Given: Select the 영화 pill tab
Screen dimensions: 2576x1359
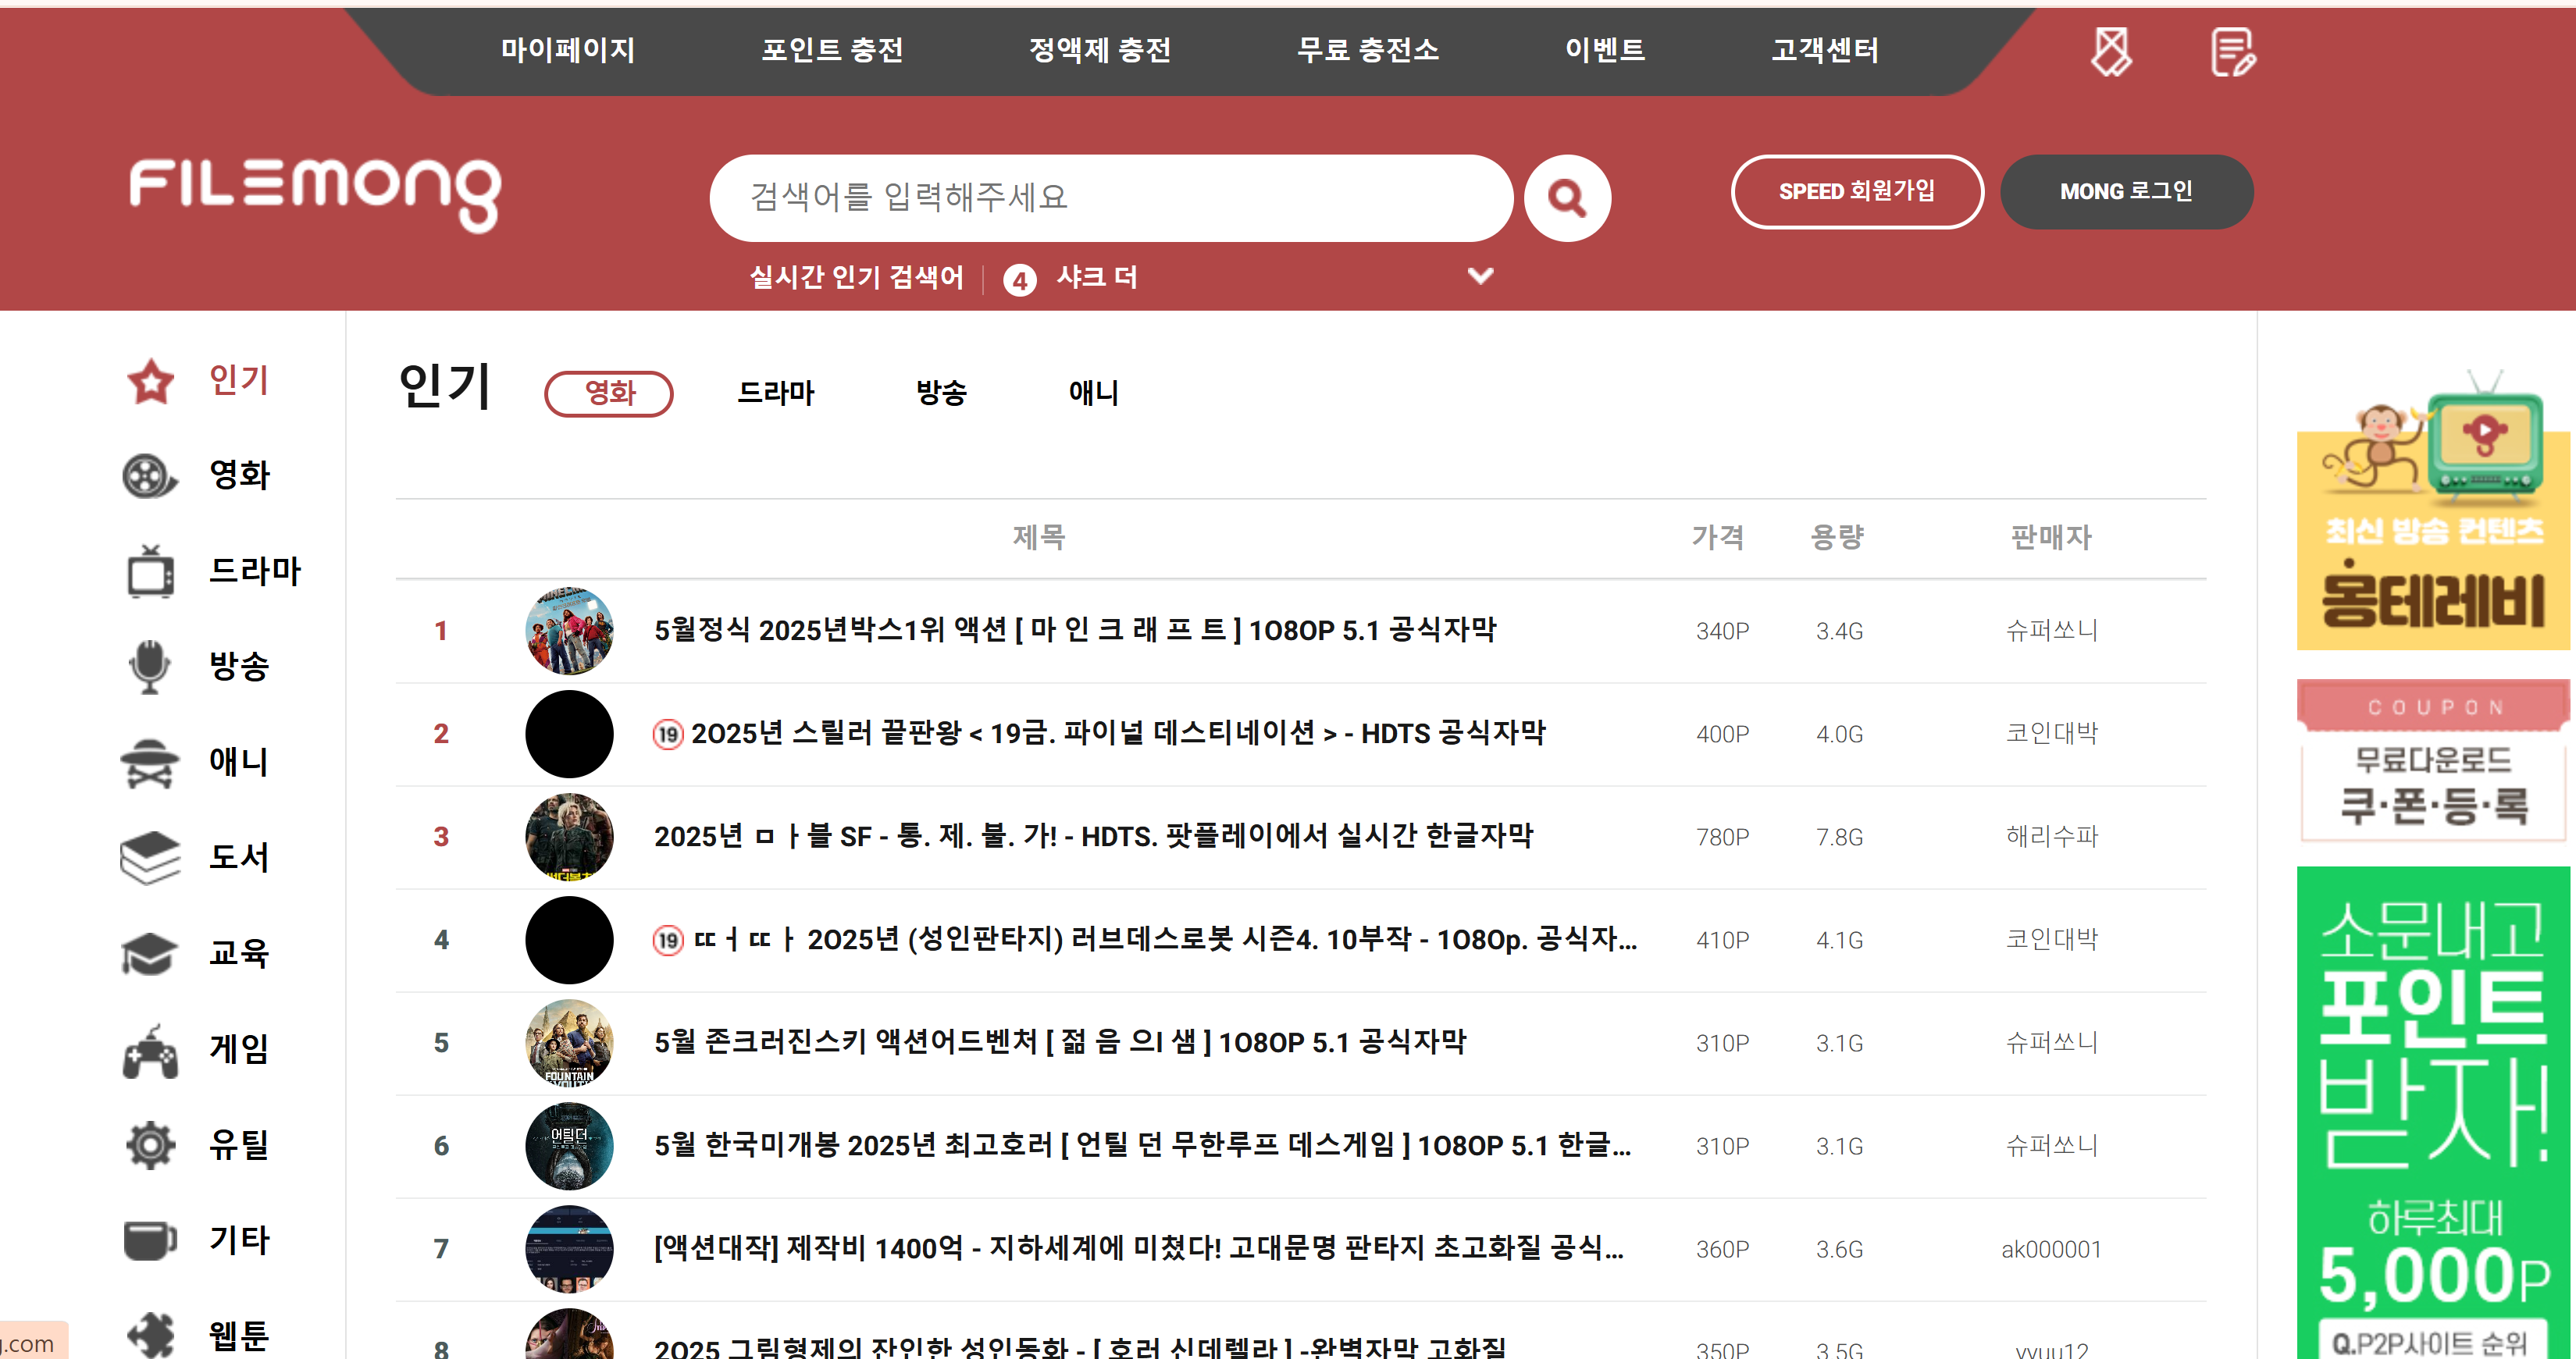Looking at the screenshot, I should point(609,393).
